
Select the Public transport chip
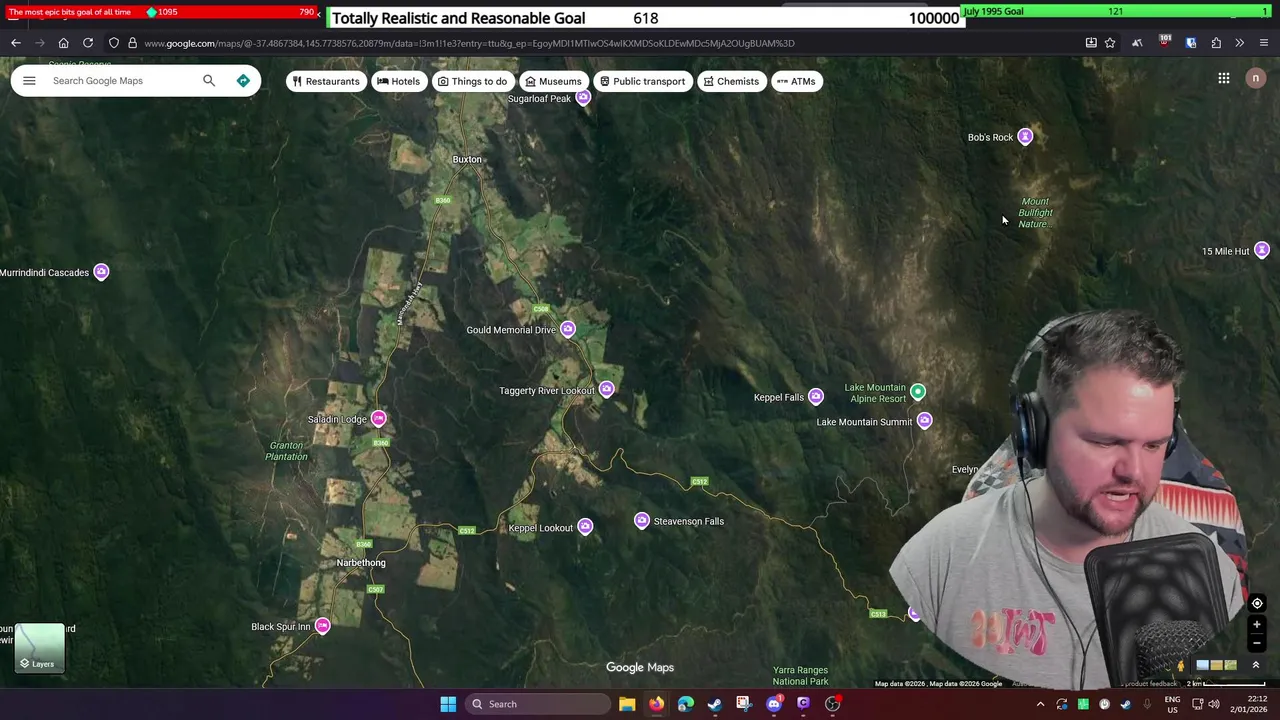(642, 81)
